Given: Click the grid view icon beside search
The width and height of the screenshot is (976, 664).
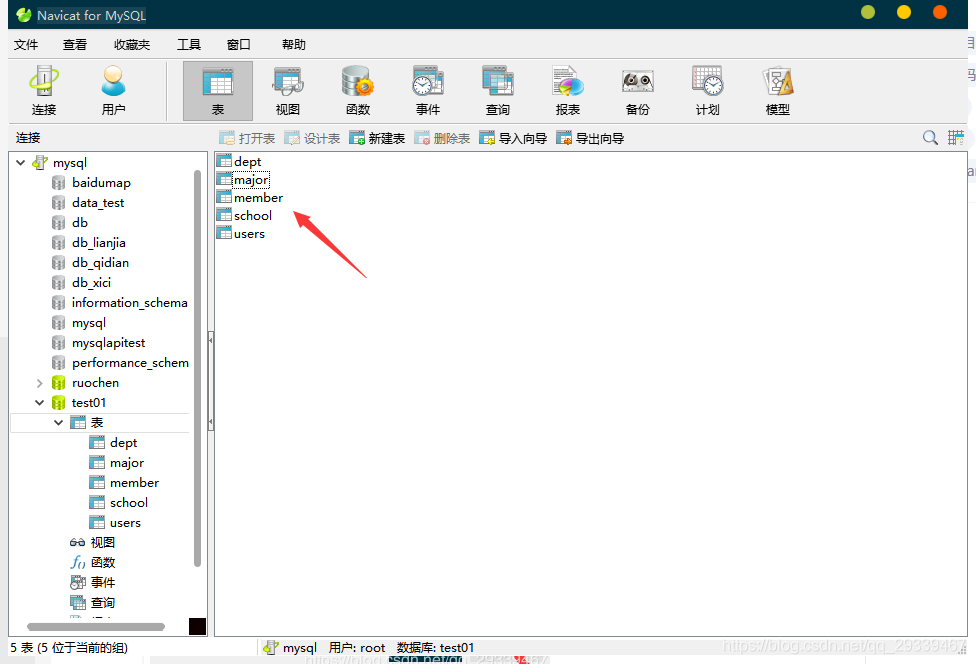Looking at the screenshot, I should coord(955,138).
